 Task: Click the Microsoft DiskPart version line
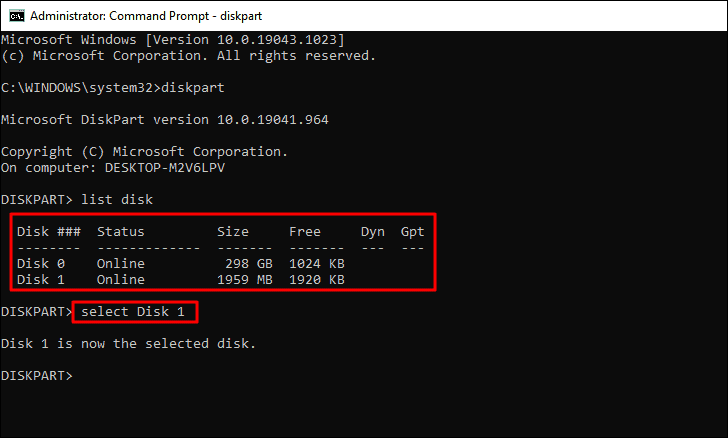165,120
